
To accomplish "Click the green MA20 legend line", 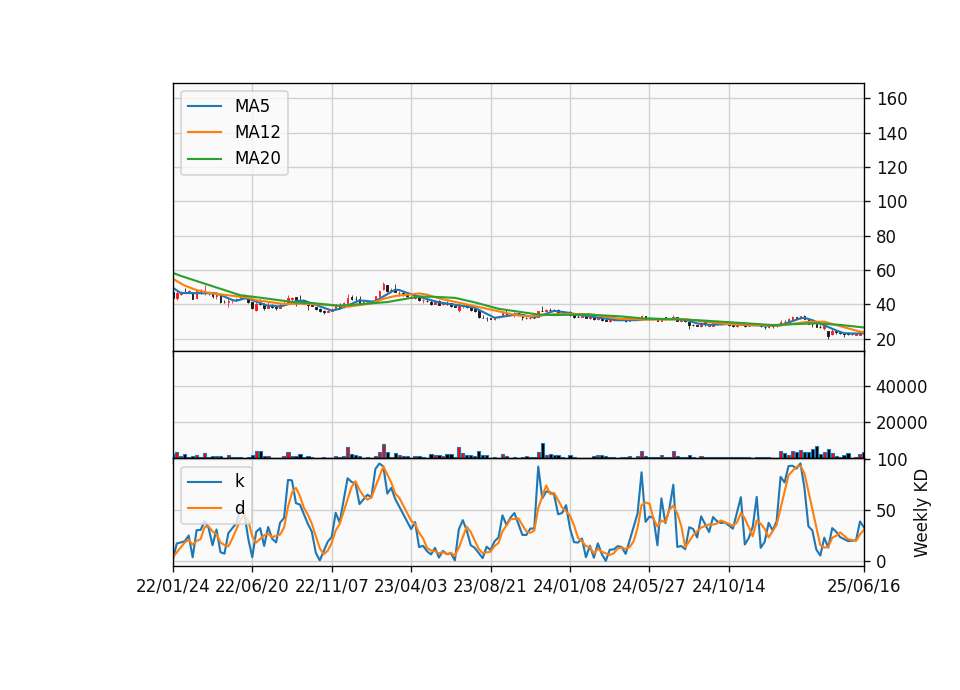I will [x=204, y=159].
